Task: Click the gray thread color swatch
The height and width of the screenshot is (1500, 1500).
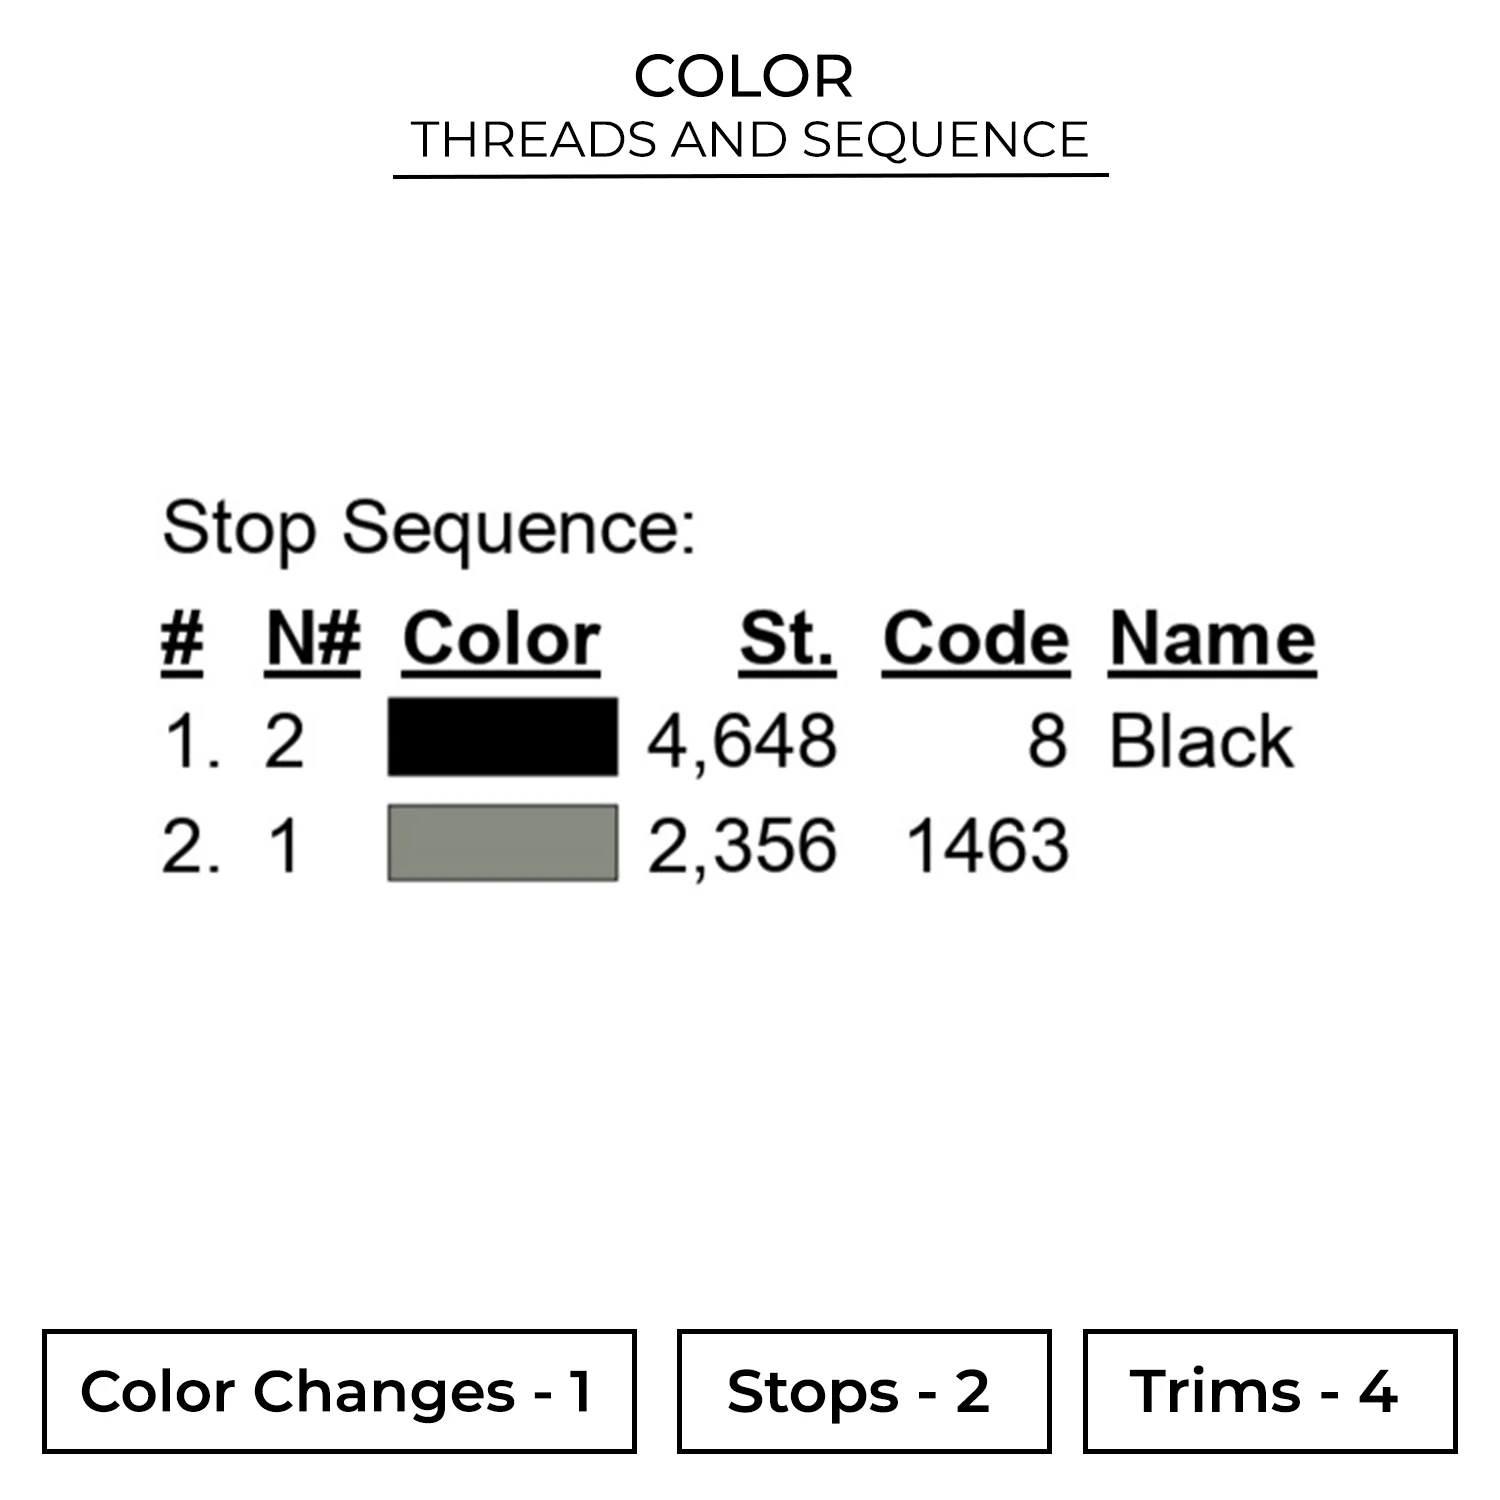Action: tap(502, 843)
